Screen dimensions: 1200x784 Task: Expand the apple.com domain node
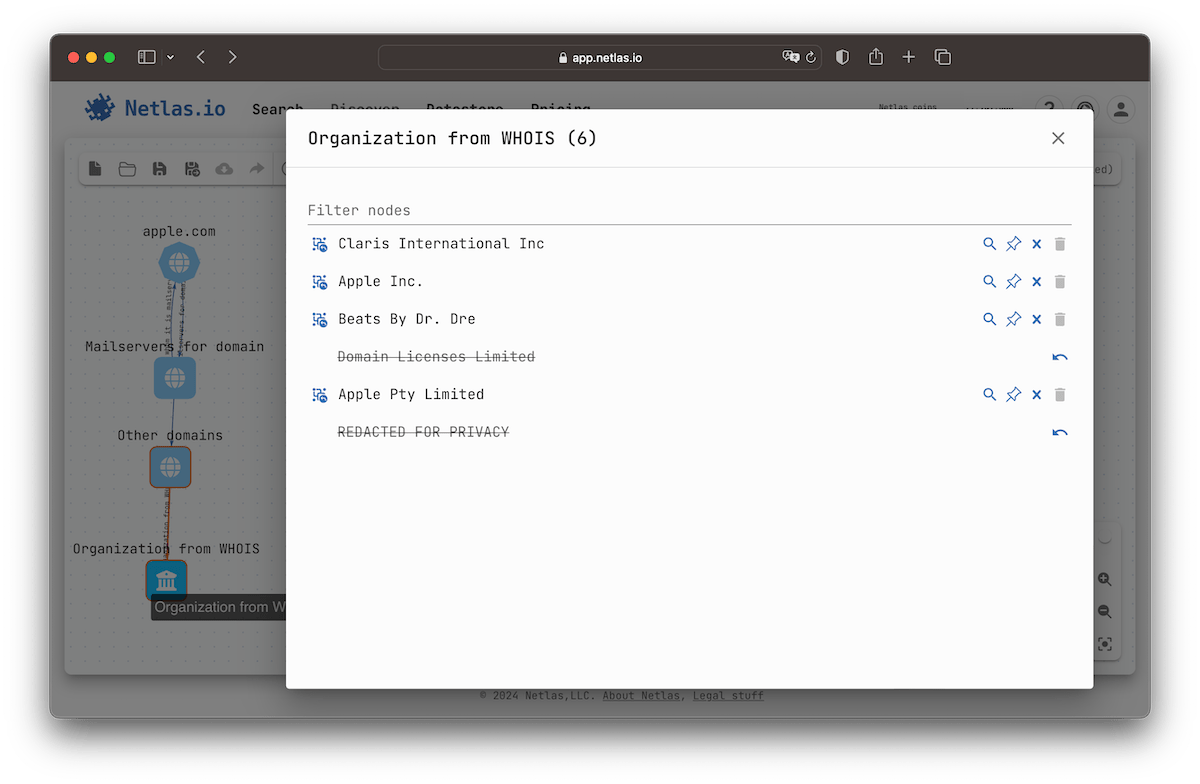(179, 262)
